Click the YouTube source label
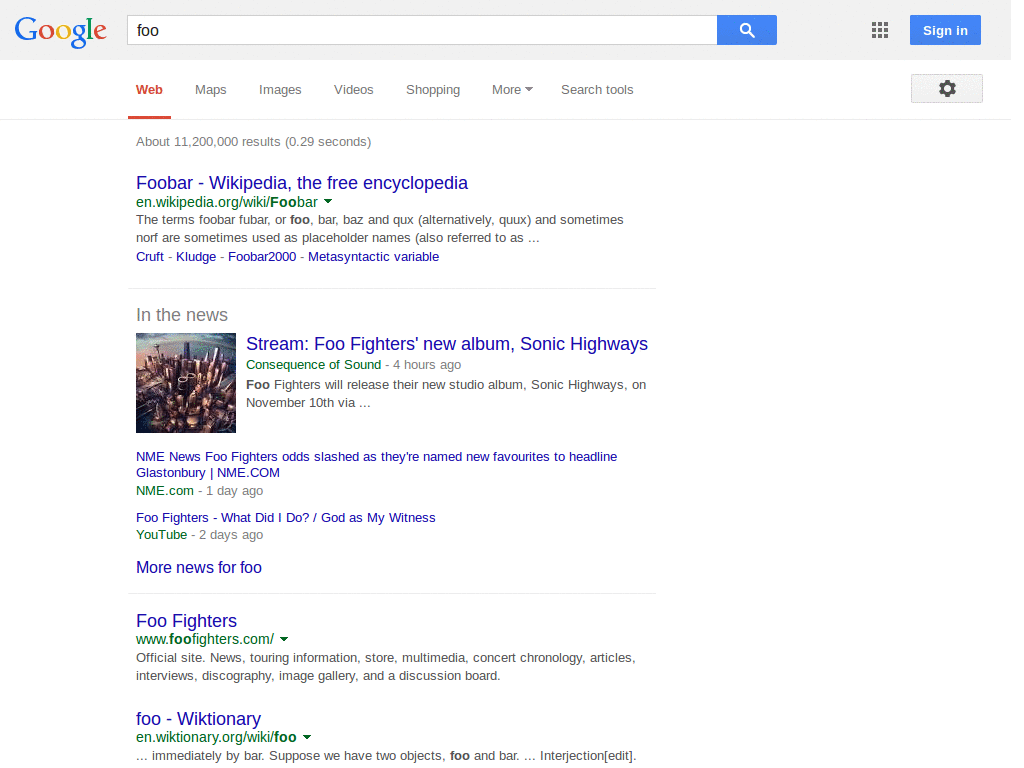The height and width of the screenshot is (768, 1024). (x=161, y=535)
